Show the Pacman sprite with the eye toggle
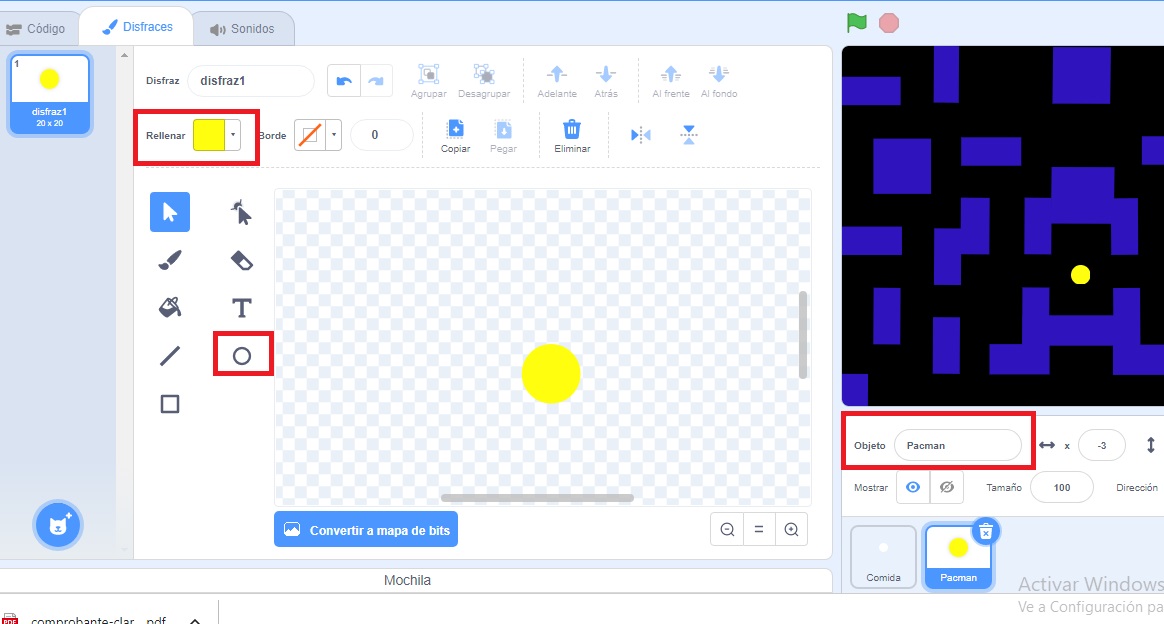 911,487
